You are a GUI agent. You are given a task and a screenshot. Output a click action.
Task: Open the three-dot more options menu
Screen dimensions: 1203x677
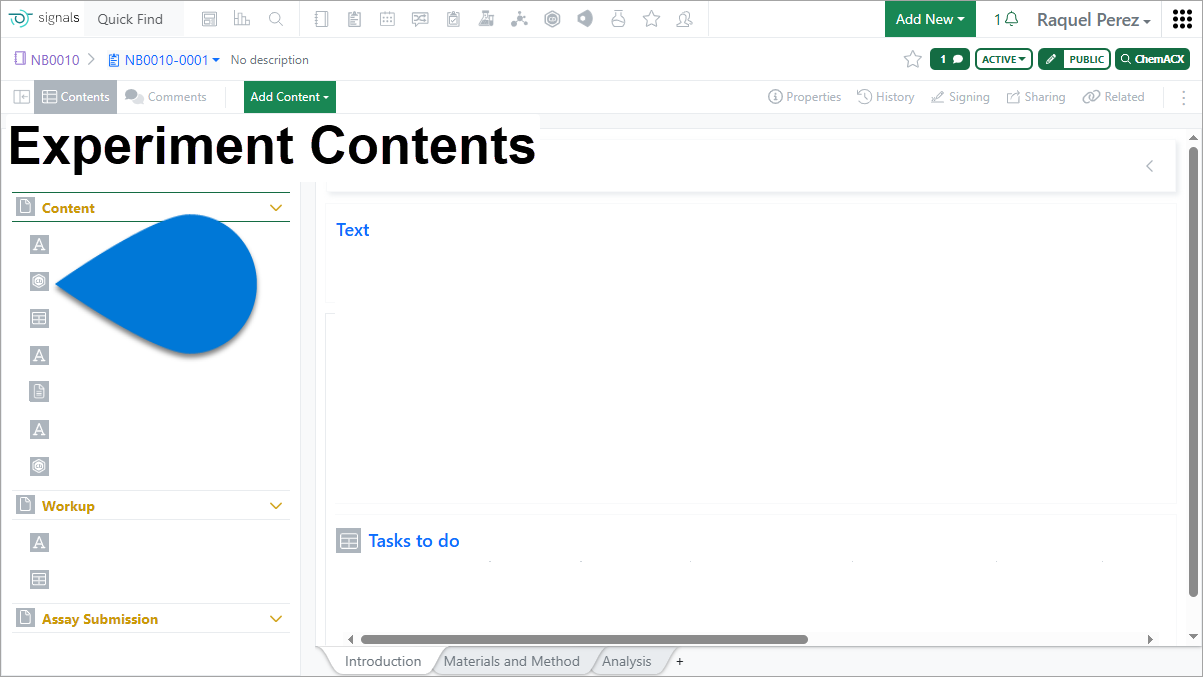pos(1184,97)
